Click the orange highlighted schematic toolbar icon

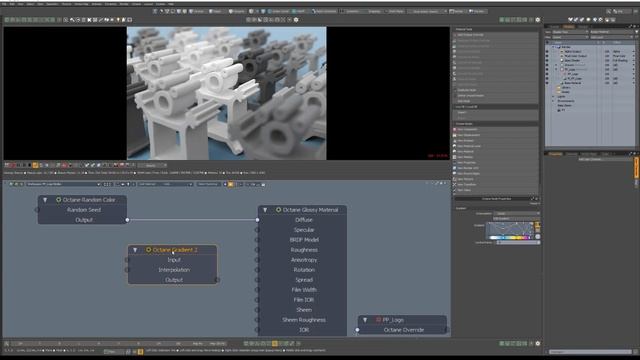pyautogui.click(x=231, y=184)
